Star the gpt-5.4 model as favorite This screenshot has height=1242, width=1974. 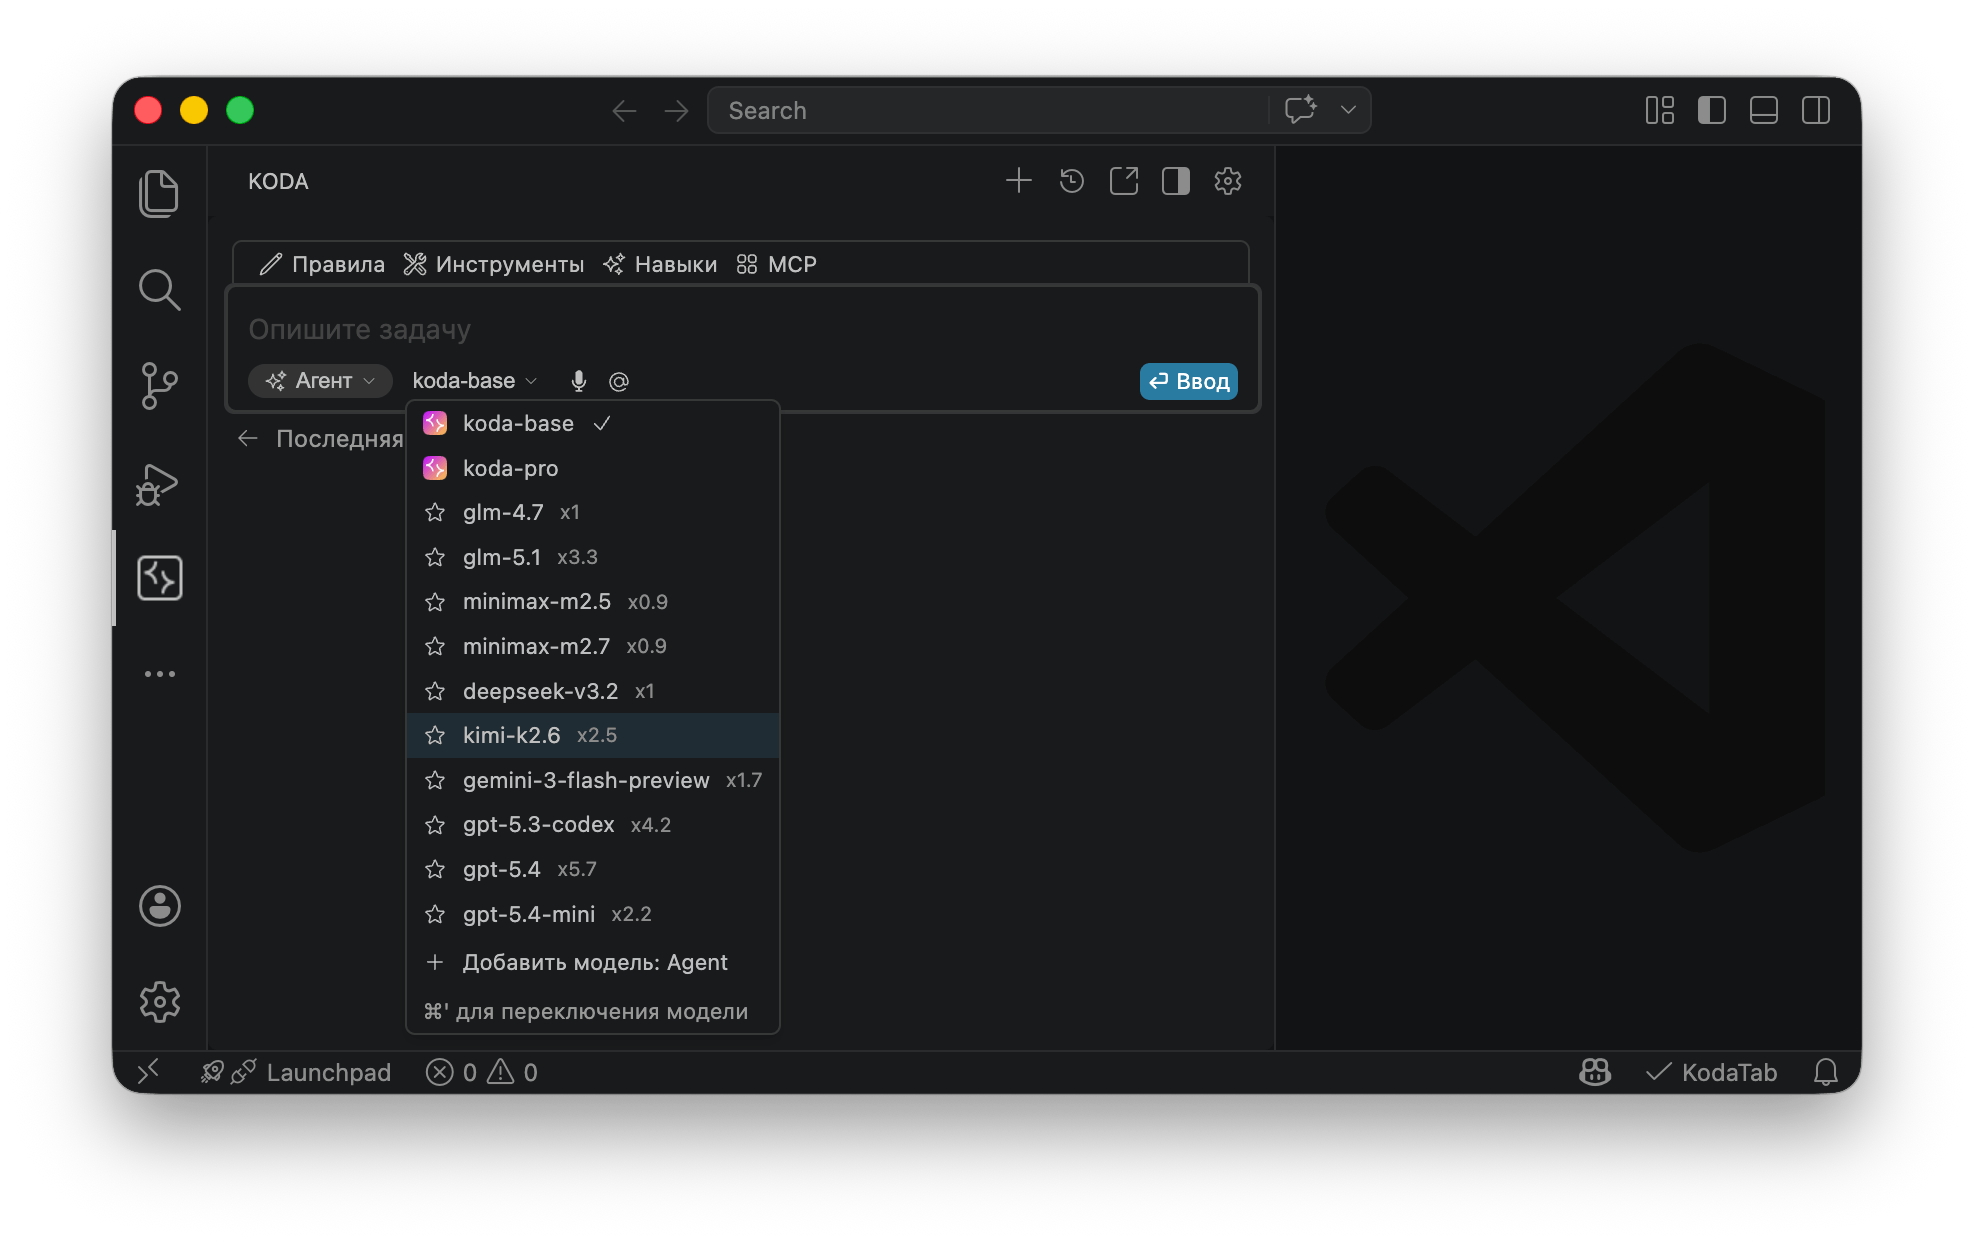435,869
